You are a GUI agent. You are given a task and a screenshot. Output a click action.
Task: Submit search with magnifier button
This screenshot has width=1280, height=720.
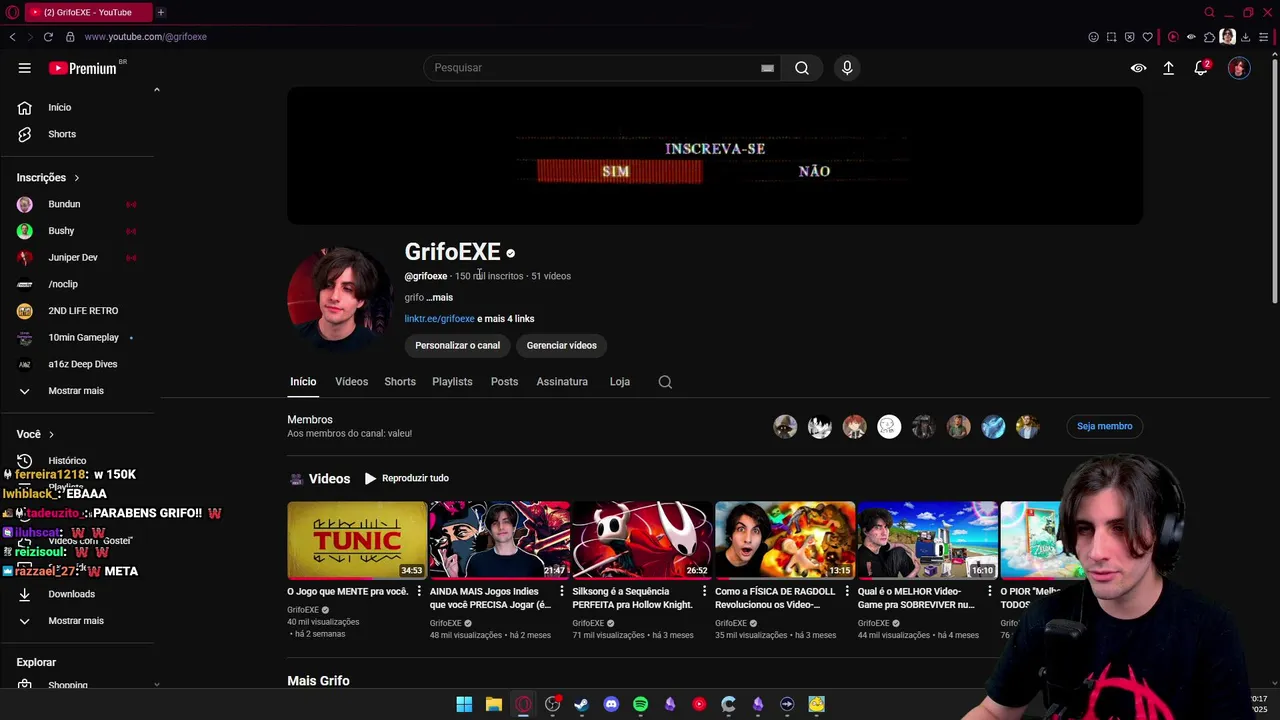point(802,68)
